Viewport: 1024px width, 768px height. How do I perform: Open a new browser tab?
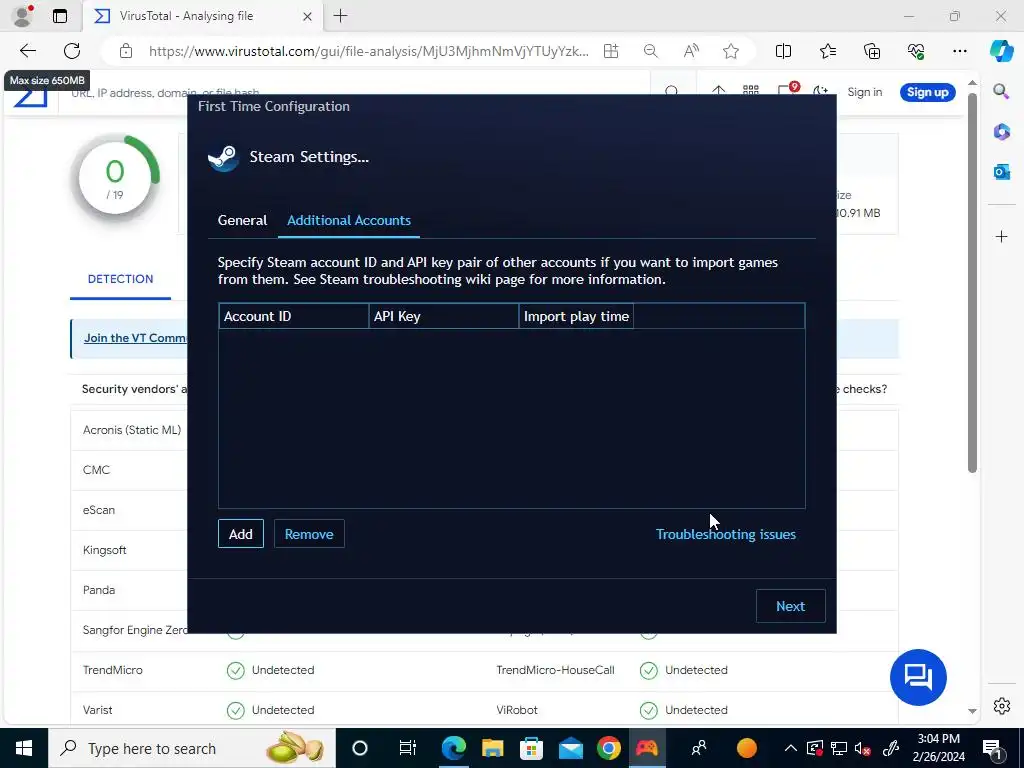point(340,16)
